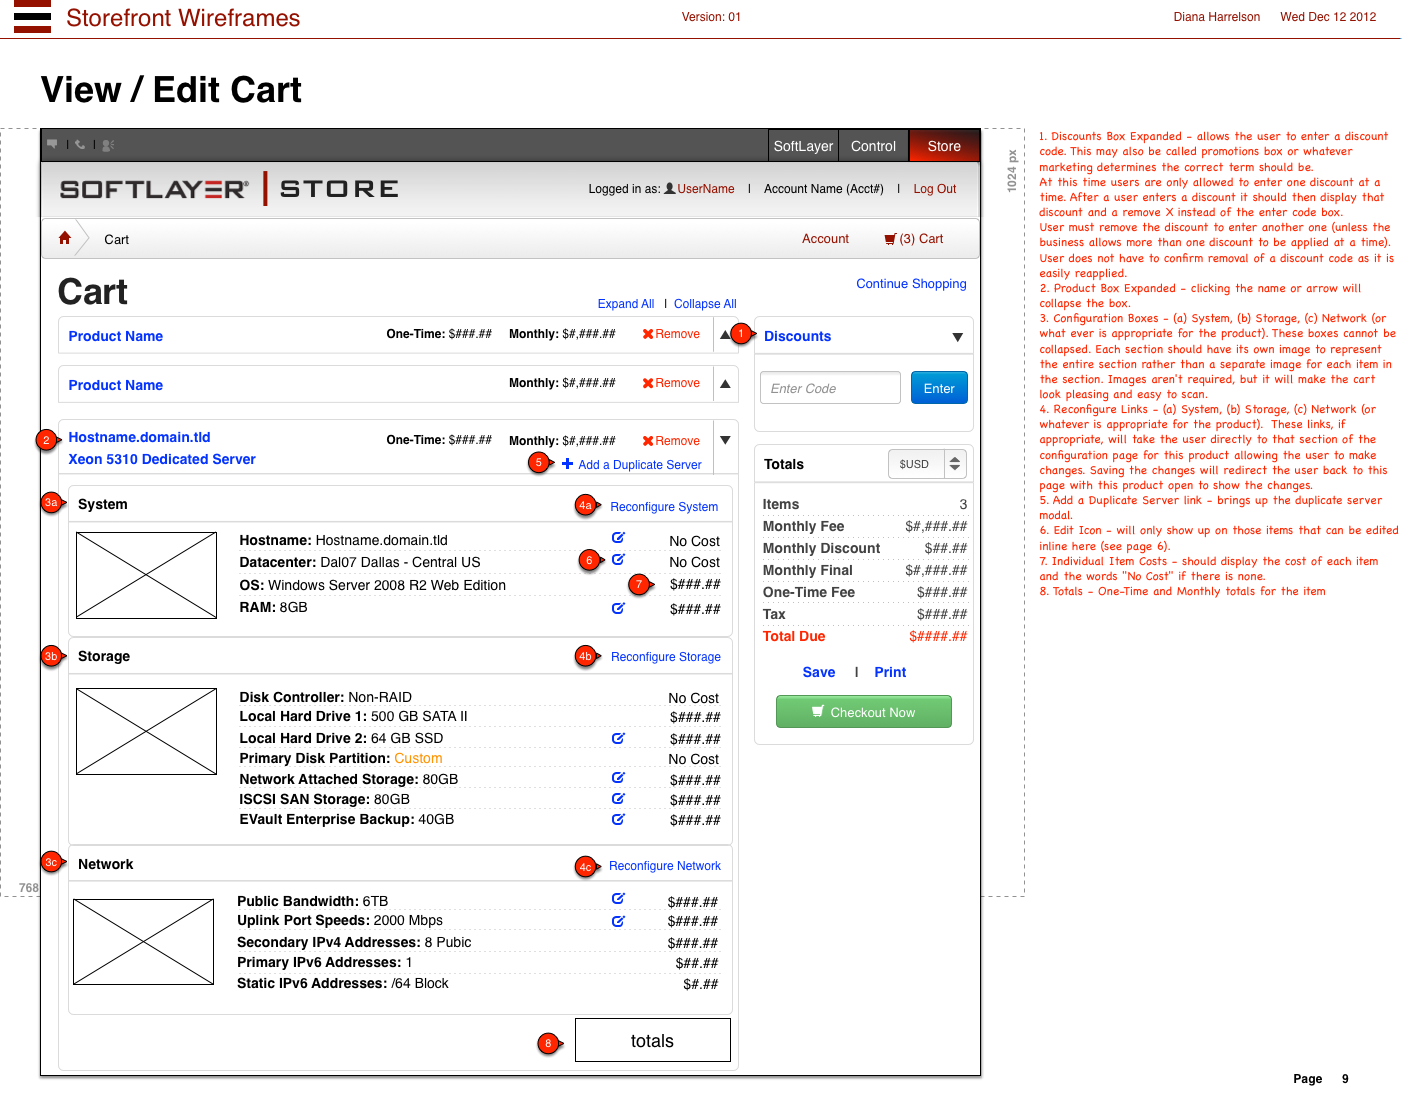Click the red X icon on first Product Name row
This screenshot has height=1093, width=1404.
pyautogui.click(x=648, y=334)
